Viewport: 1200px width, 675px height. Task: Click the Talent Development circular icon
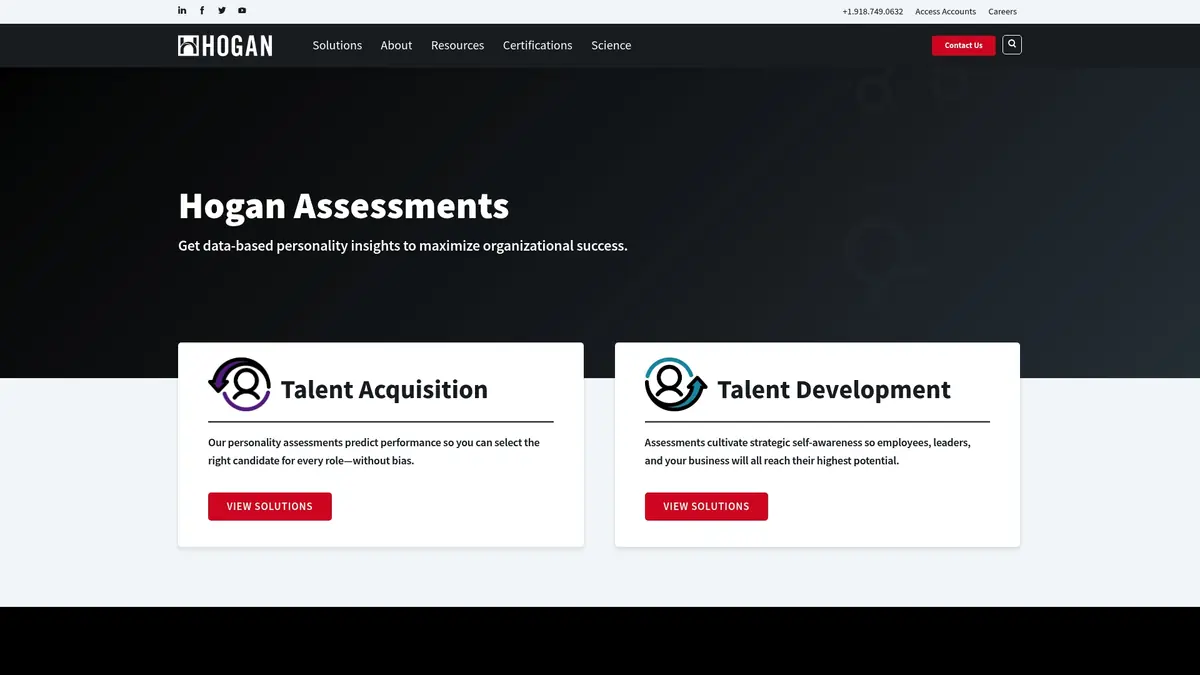pyautogui.click(x=676, y=384)
